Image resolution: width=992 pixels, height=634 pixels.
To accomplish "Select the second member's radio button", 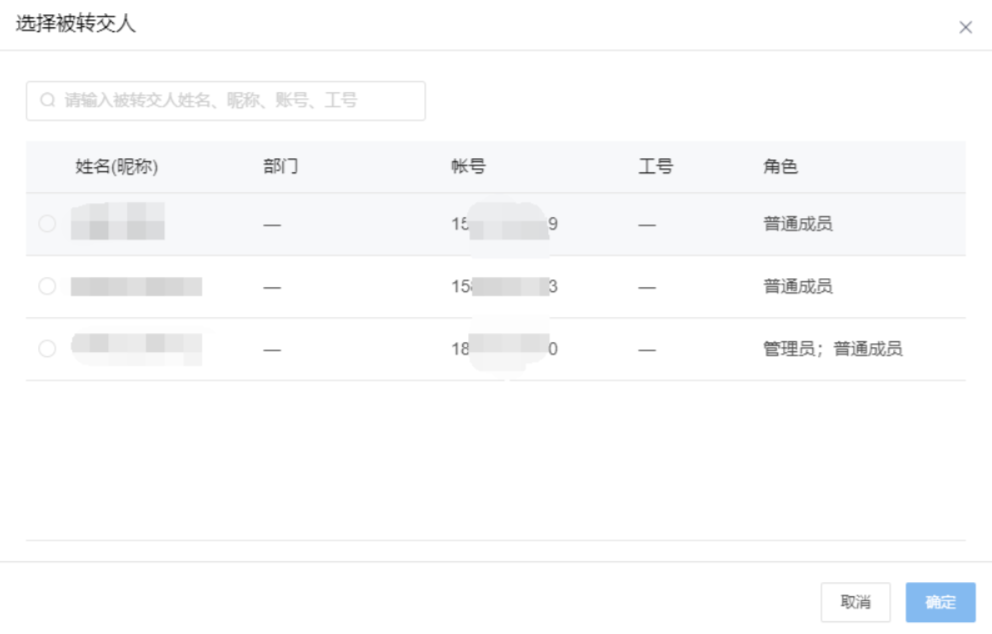I will click(47, 287).
